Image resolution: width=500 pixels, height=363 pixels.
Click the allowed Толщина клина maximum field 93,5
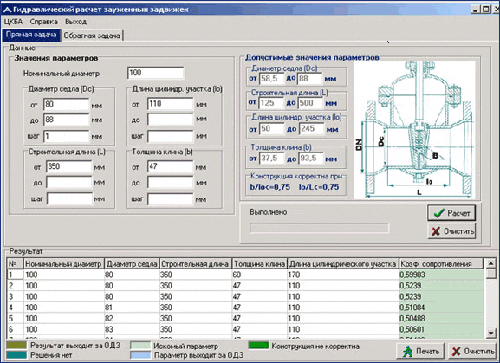click(x=311, y=158)
